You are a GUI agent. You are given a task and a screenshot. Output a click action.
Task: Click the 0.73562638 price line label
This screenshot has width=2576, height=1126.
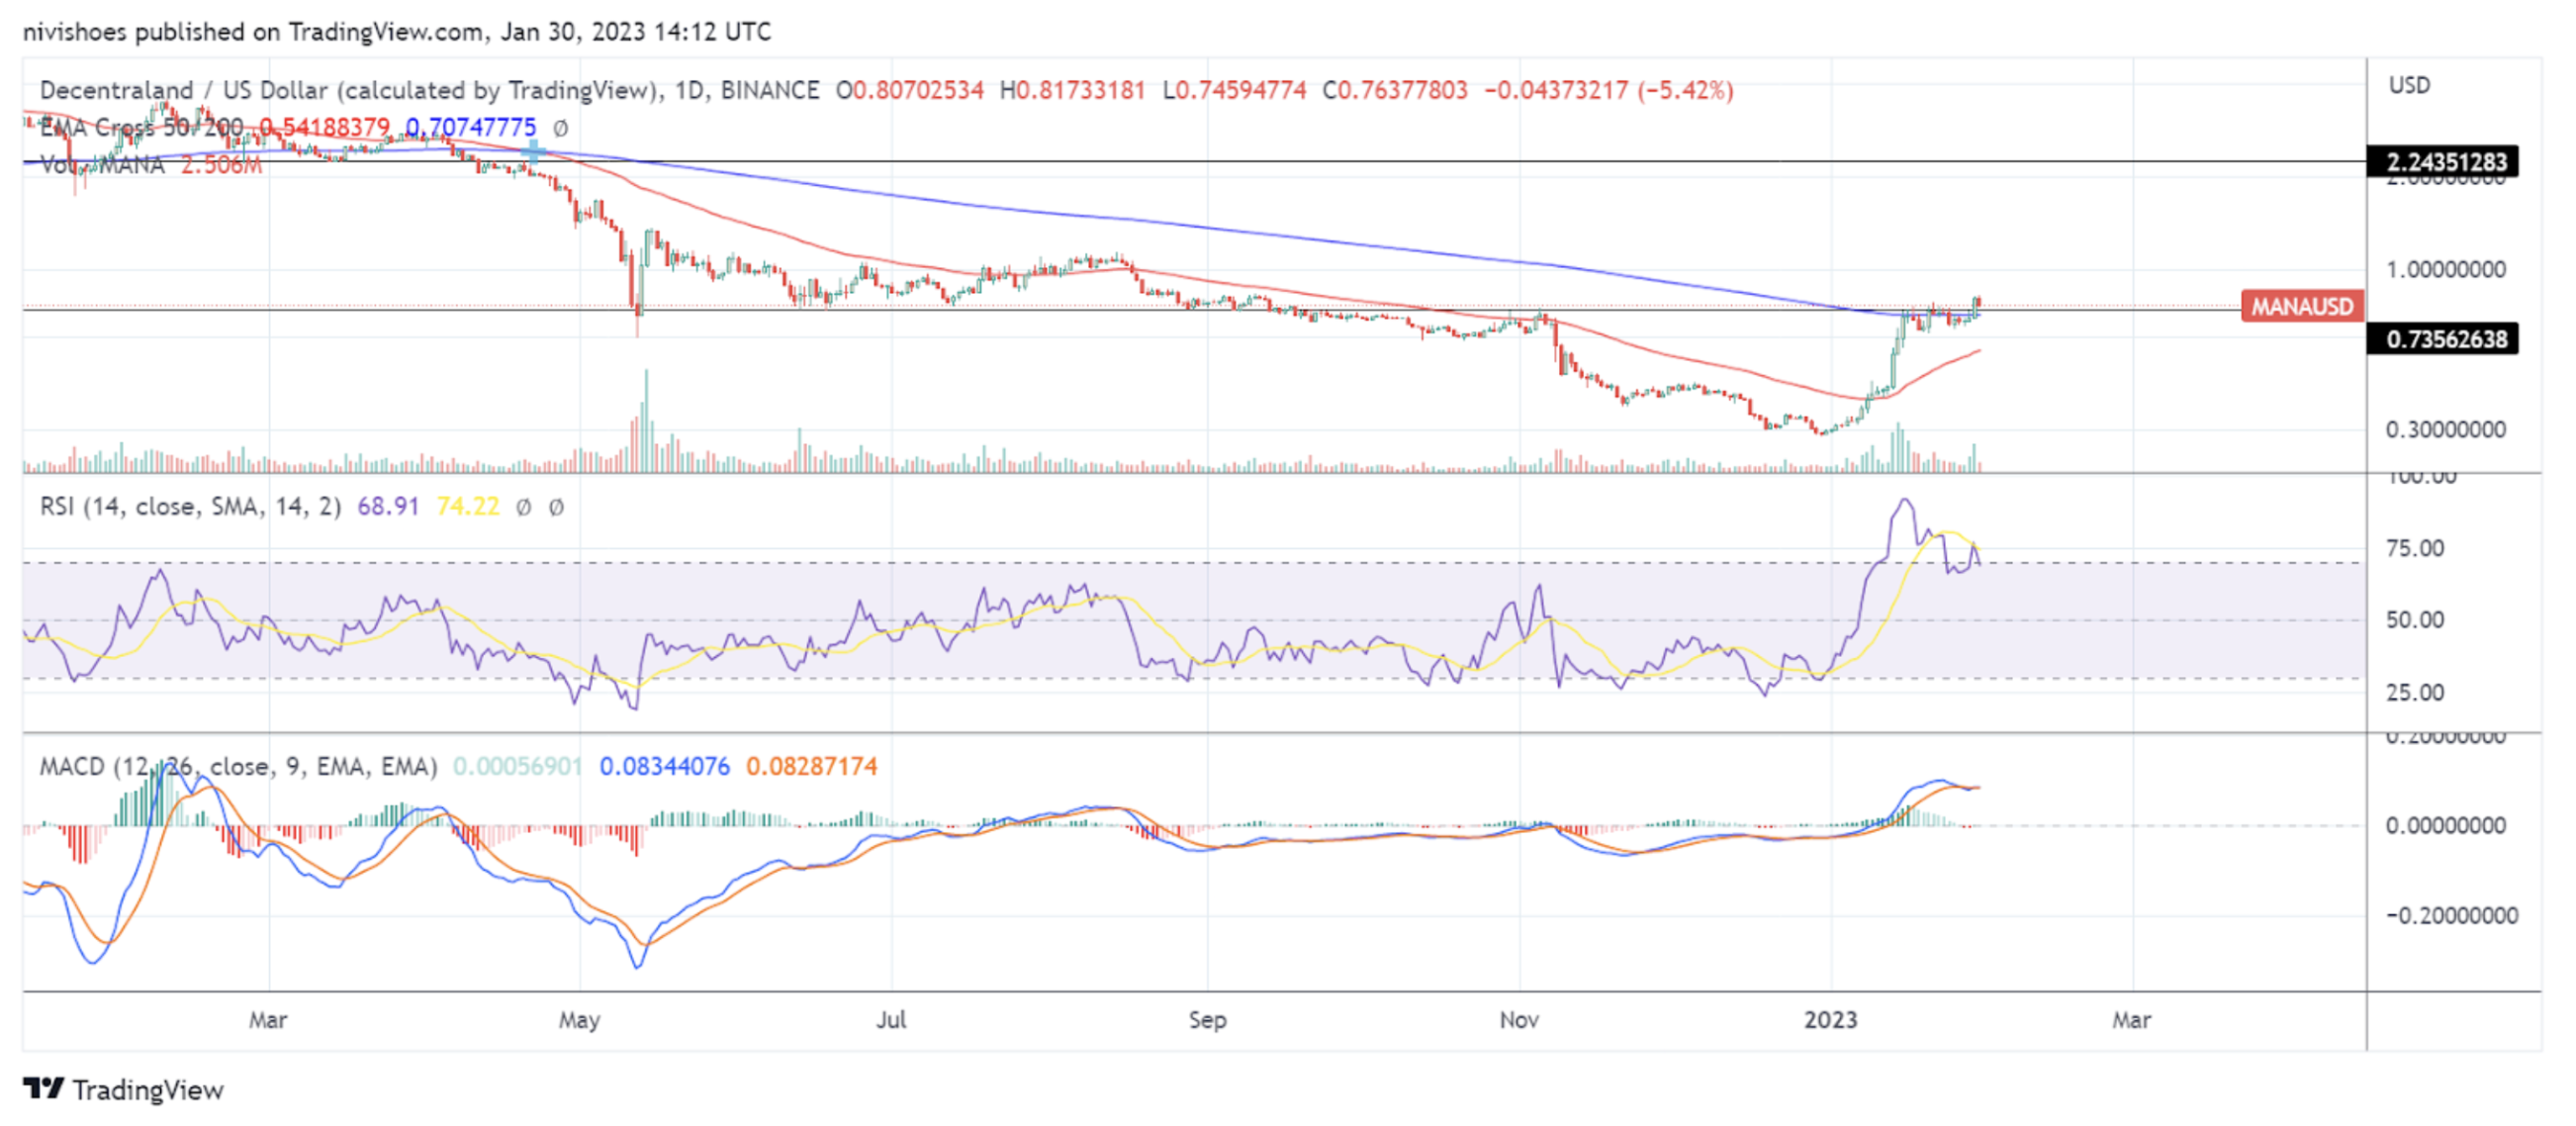point(2445,339)
